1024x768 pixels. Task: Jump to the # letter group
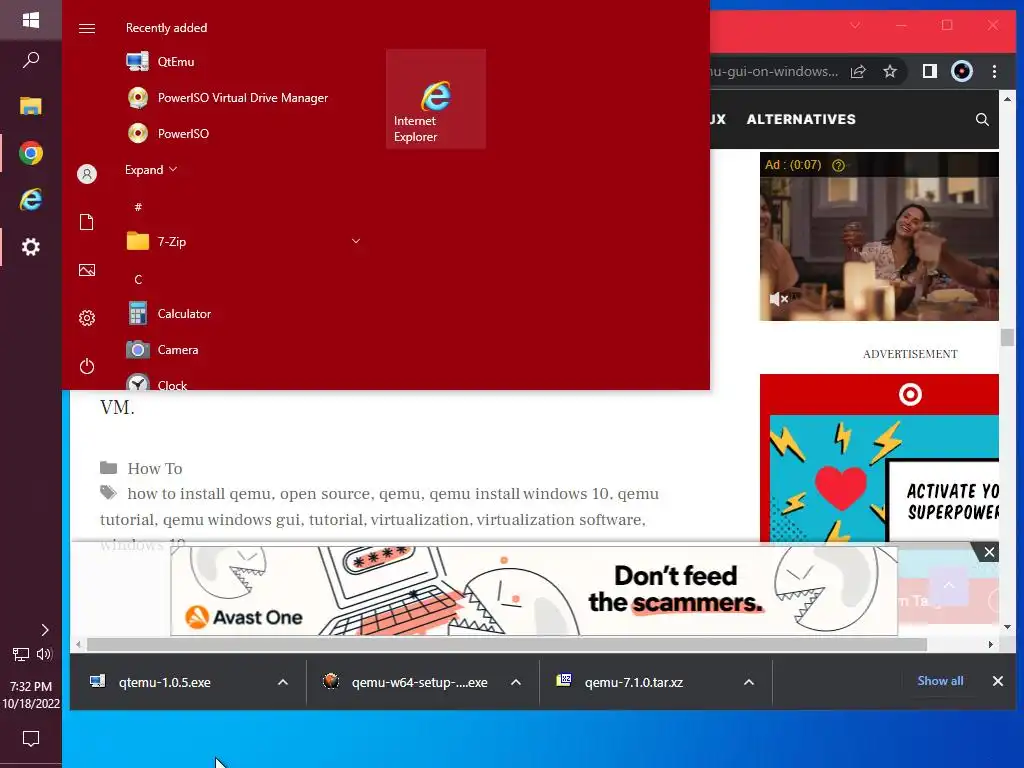click(138, 206)
